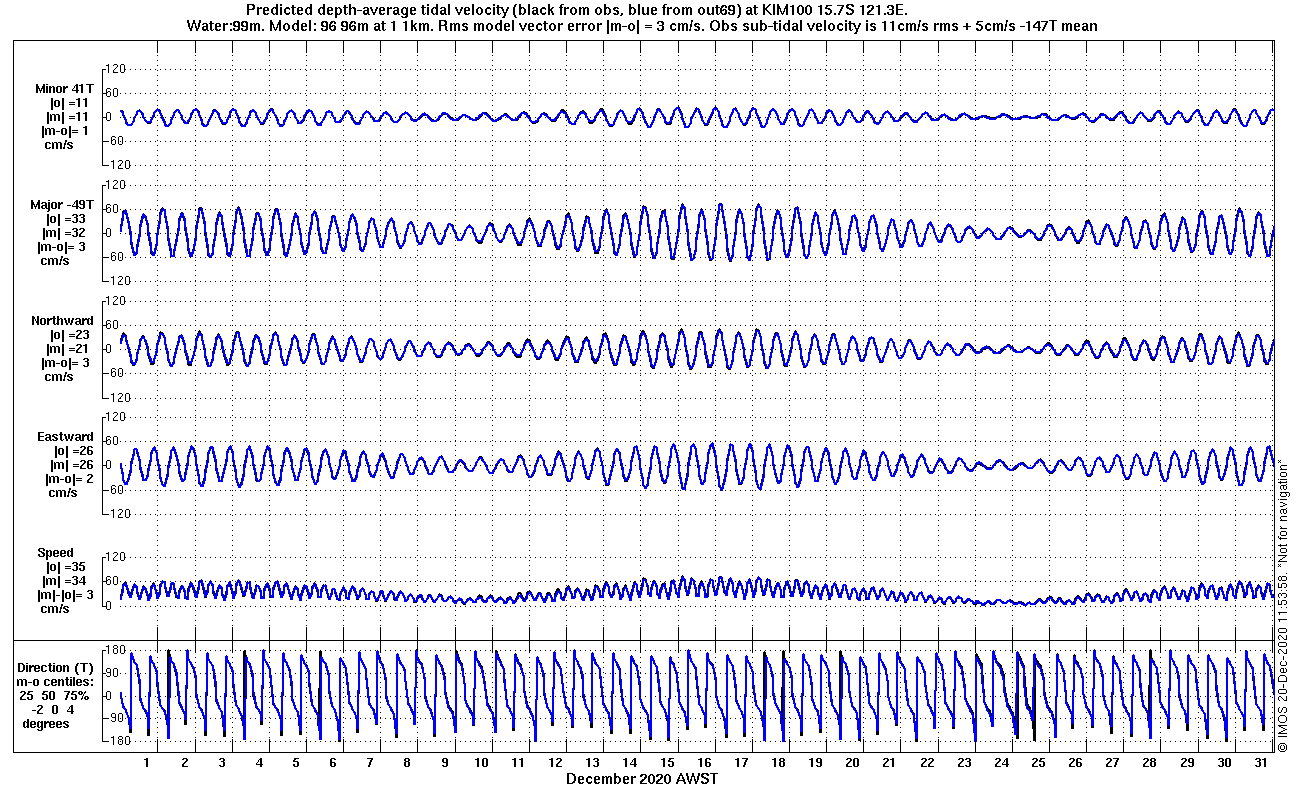Screen dimensions: 1300x800
Task: Click day '17' on the date axis
Action: click(x=741, y=763)
